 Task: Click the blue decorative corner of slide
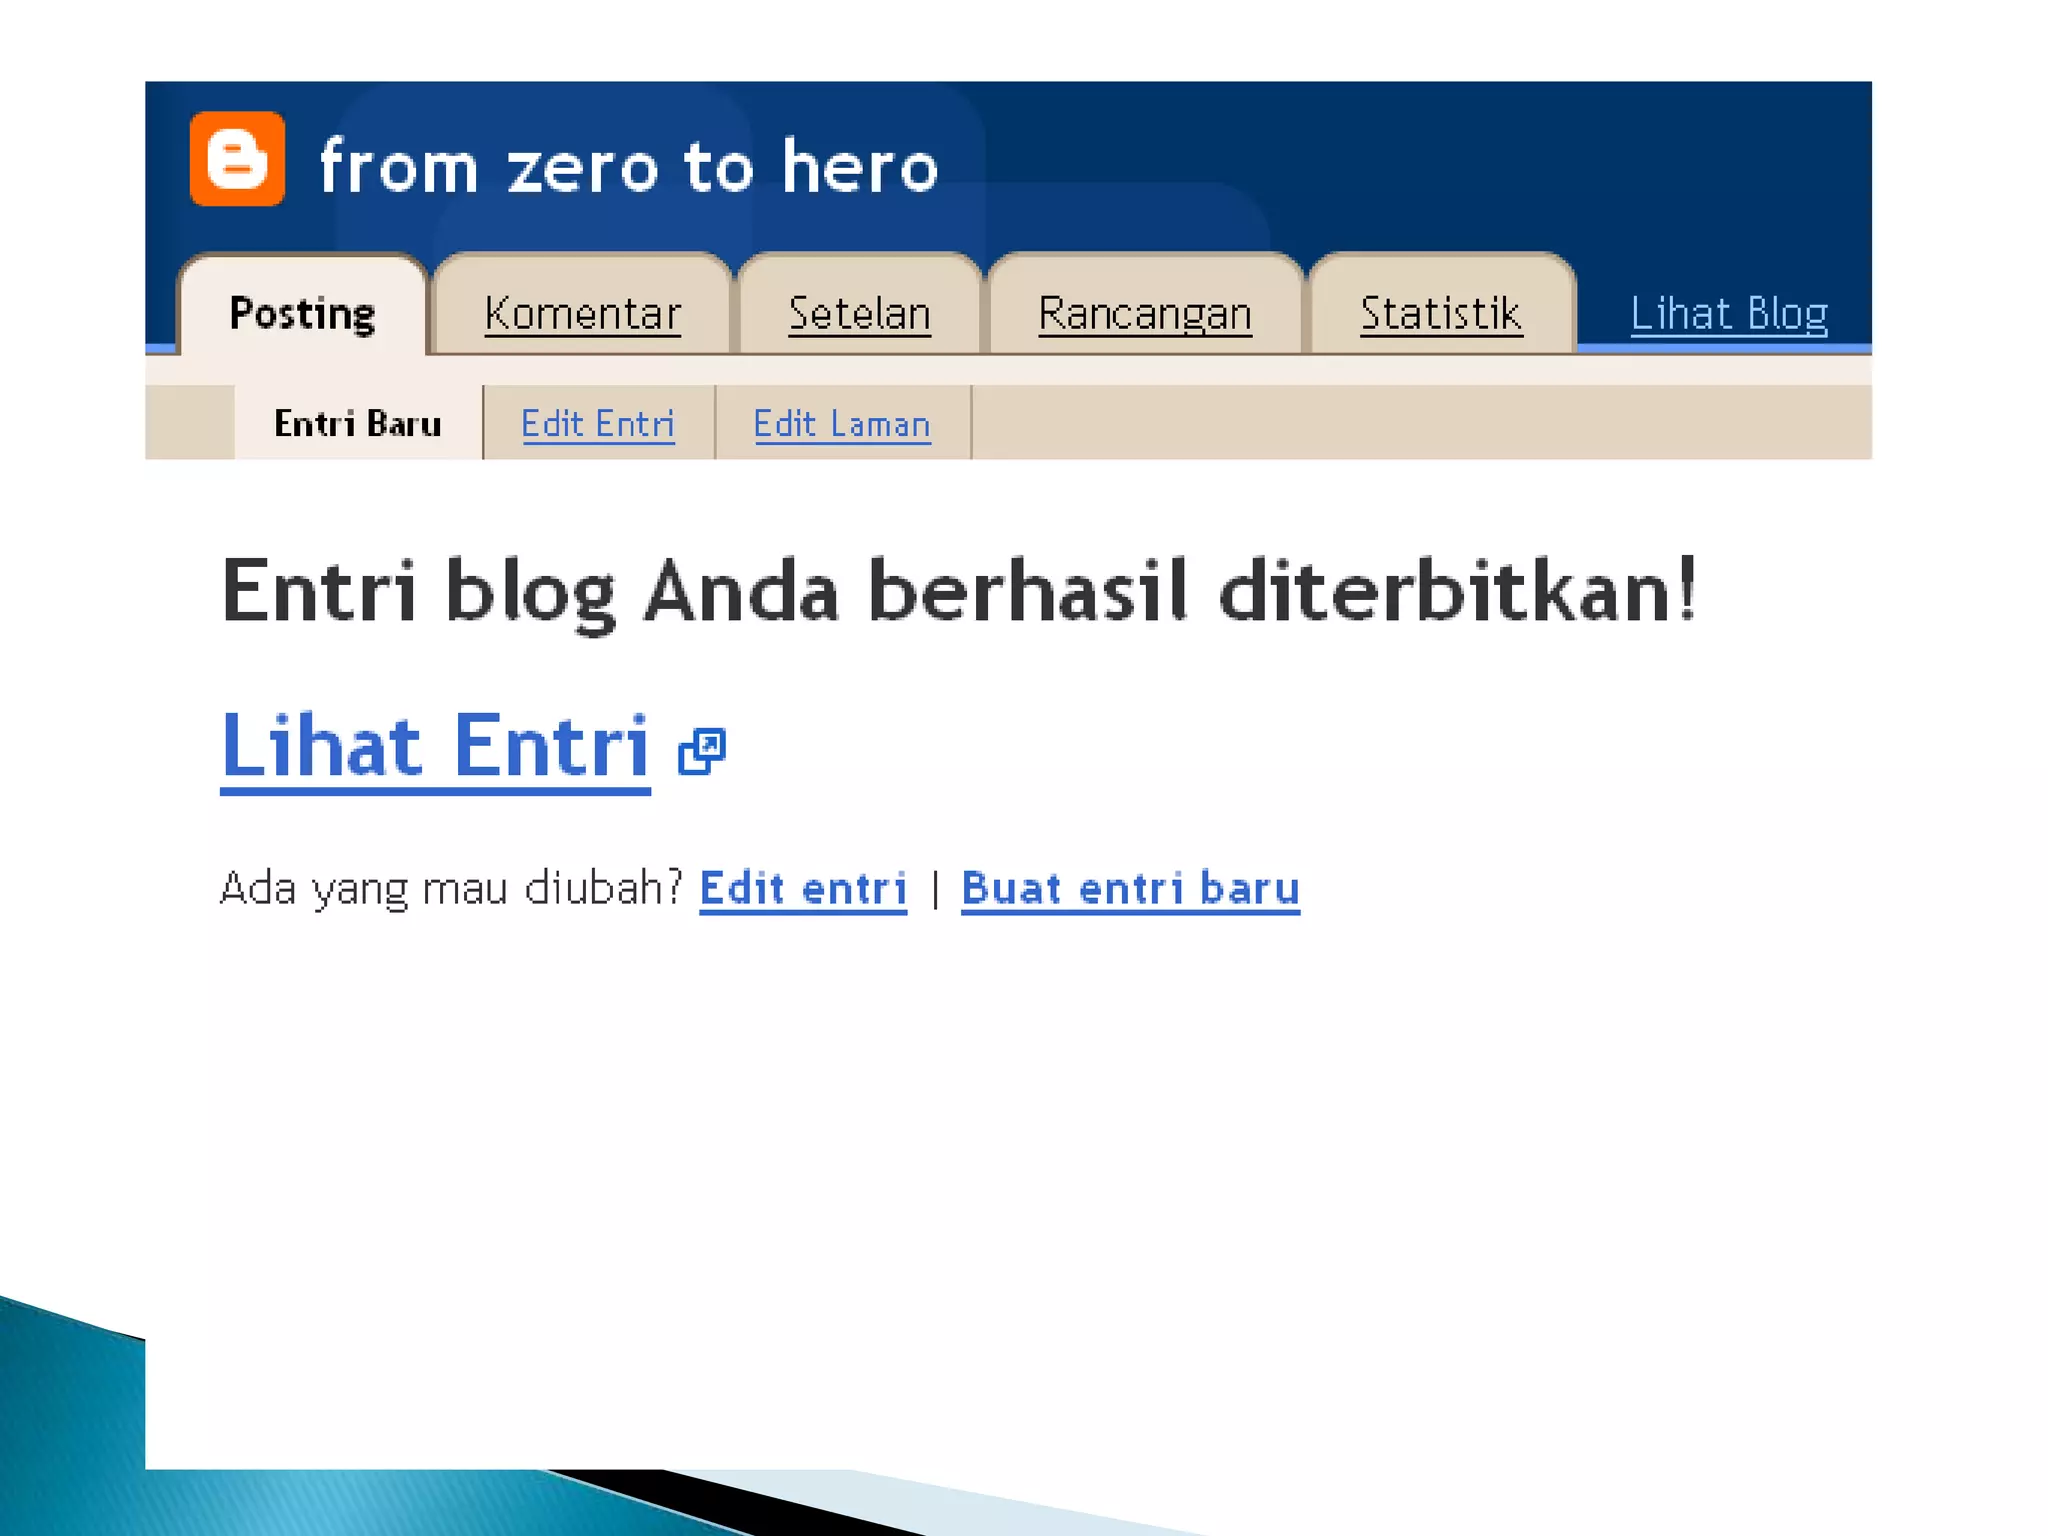coord(70,1440)
